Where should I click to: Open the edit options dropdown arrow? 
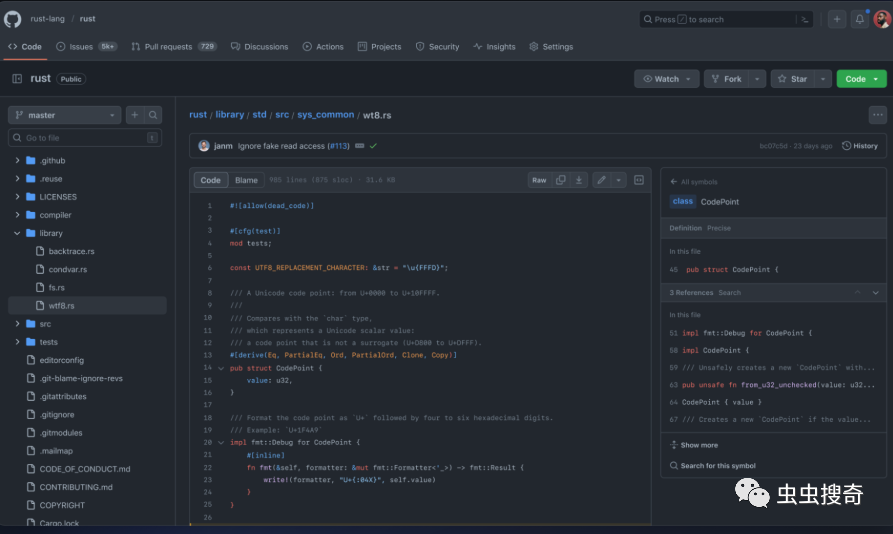(x=618, y=180)
